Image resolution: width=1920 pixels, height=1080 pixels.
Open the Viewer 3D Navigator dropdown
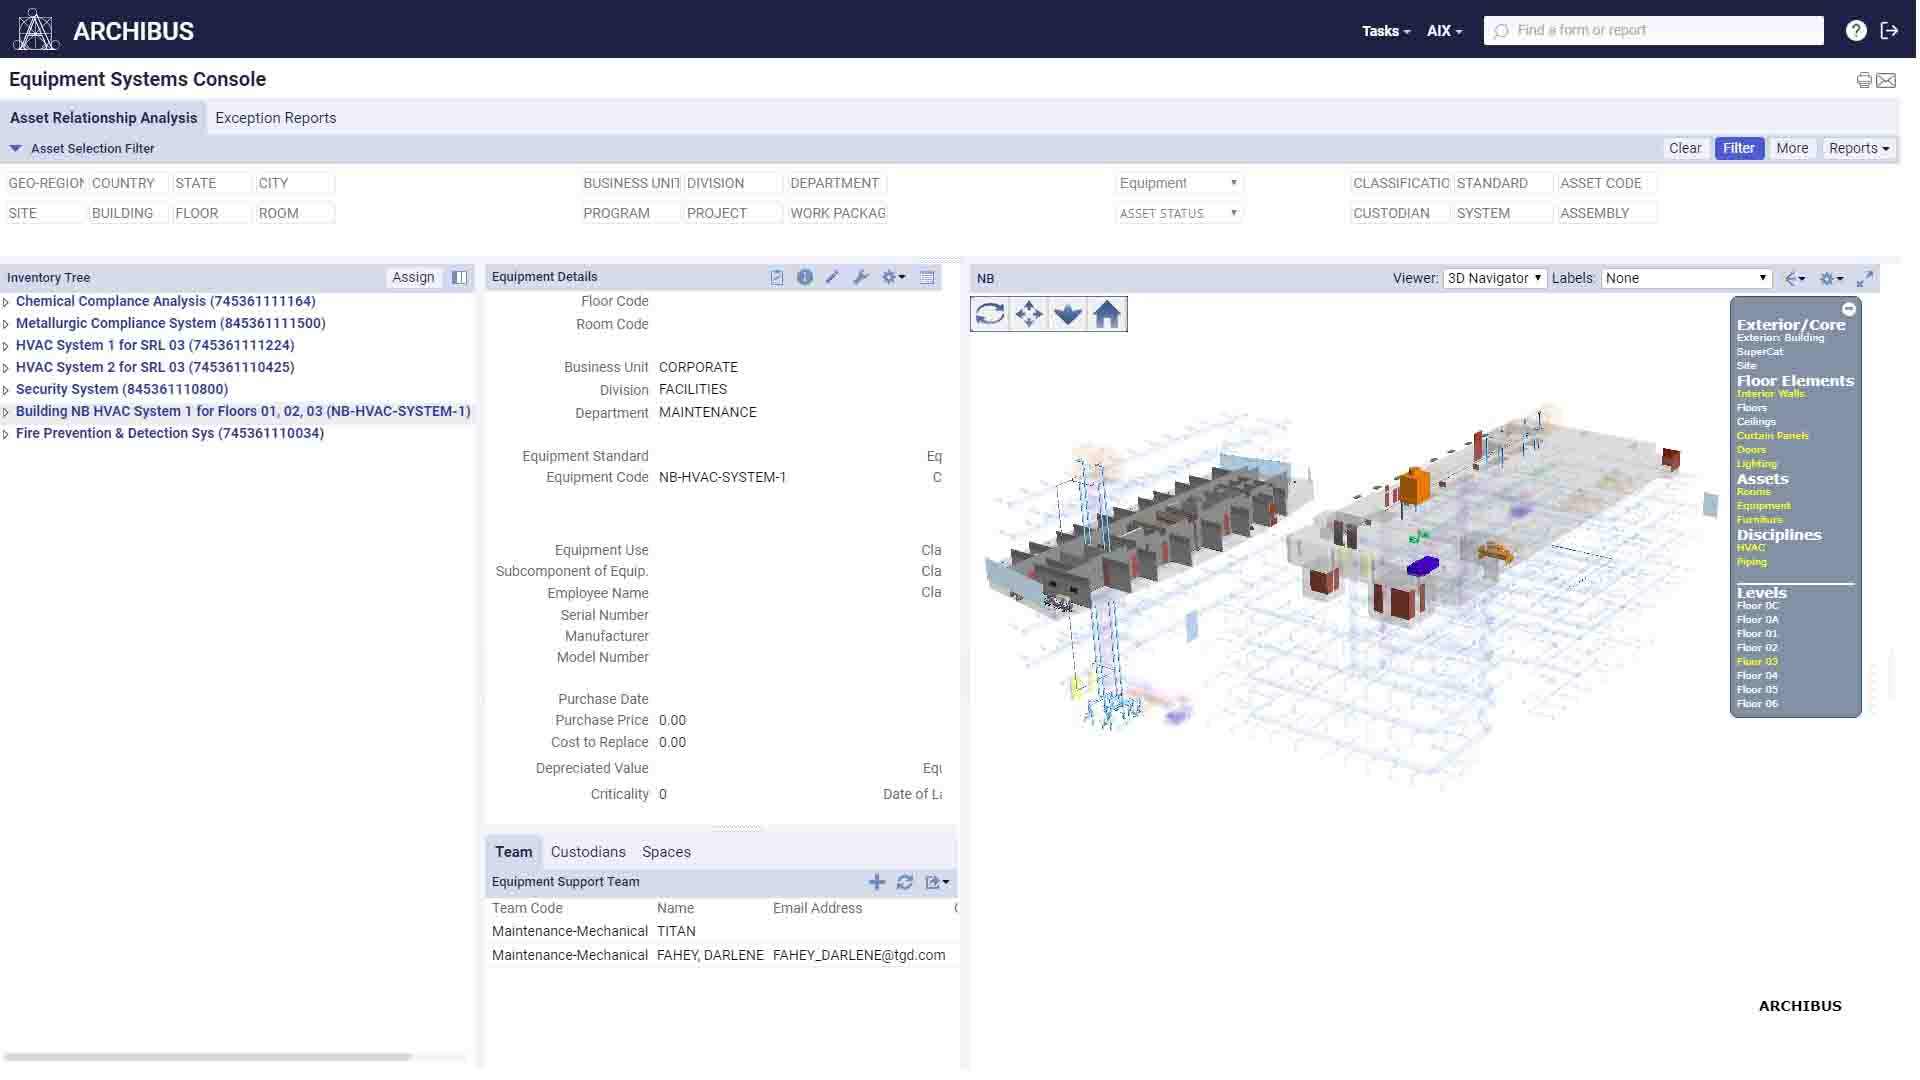[x=1494, y=278]
